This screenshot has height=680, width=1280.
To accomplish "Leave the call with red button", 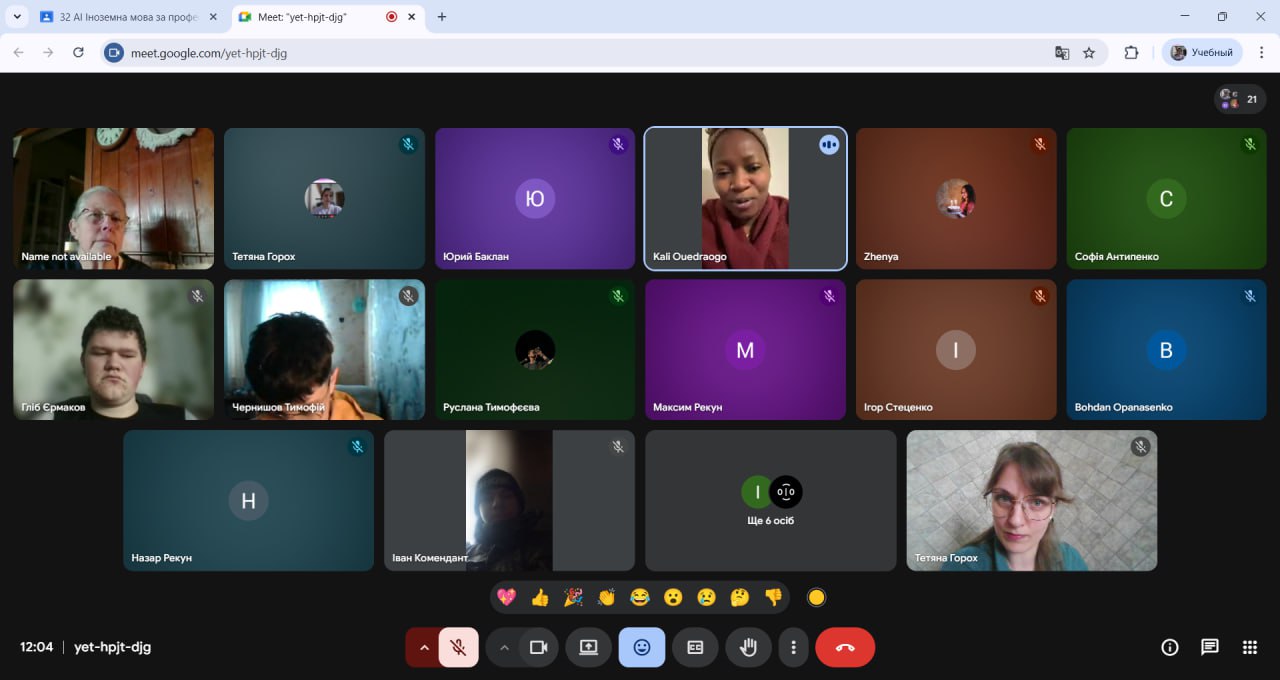I will pos(845,647).
